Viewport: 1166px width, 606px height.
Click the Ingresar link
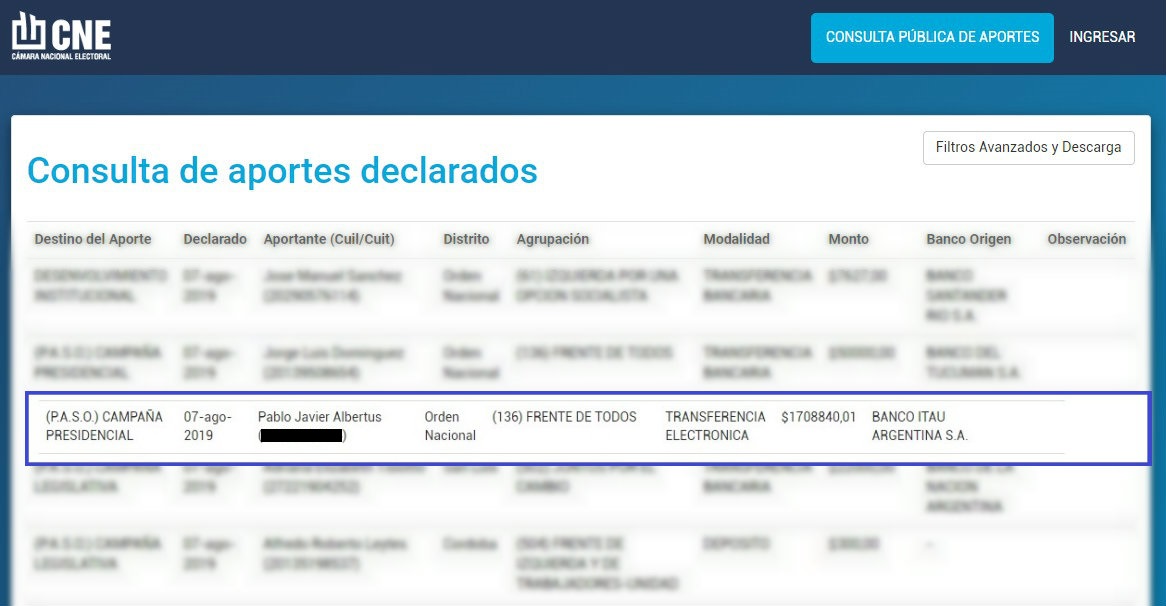[x=1102, y=37]
